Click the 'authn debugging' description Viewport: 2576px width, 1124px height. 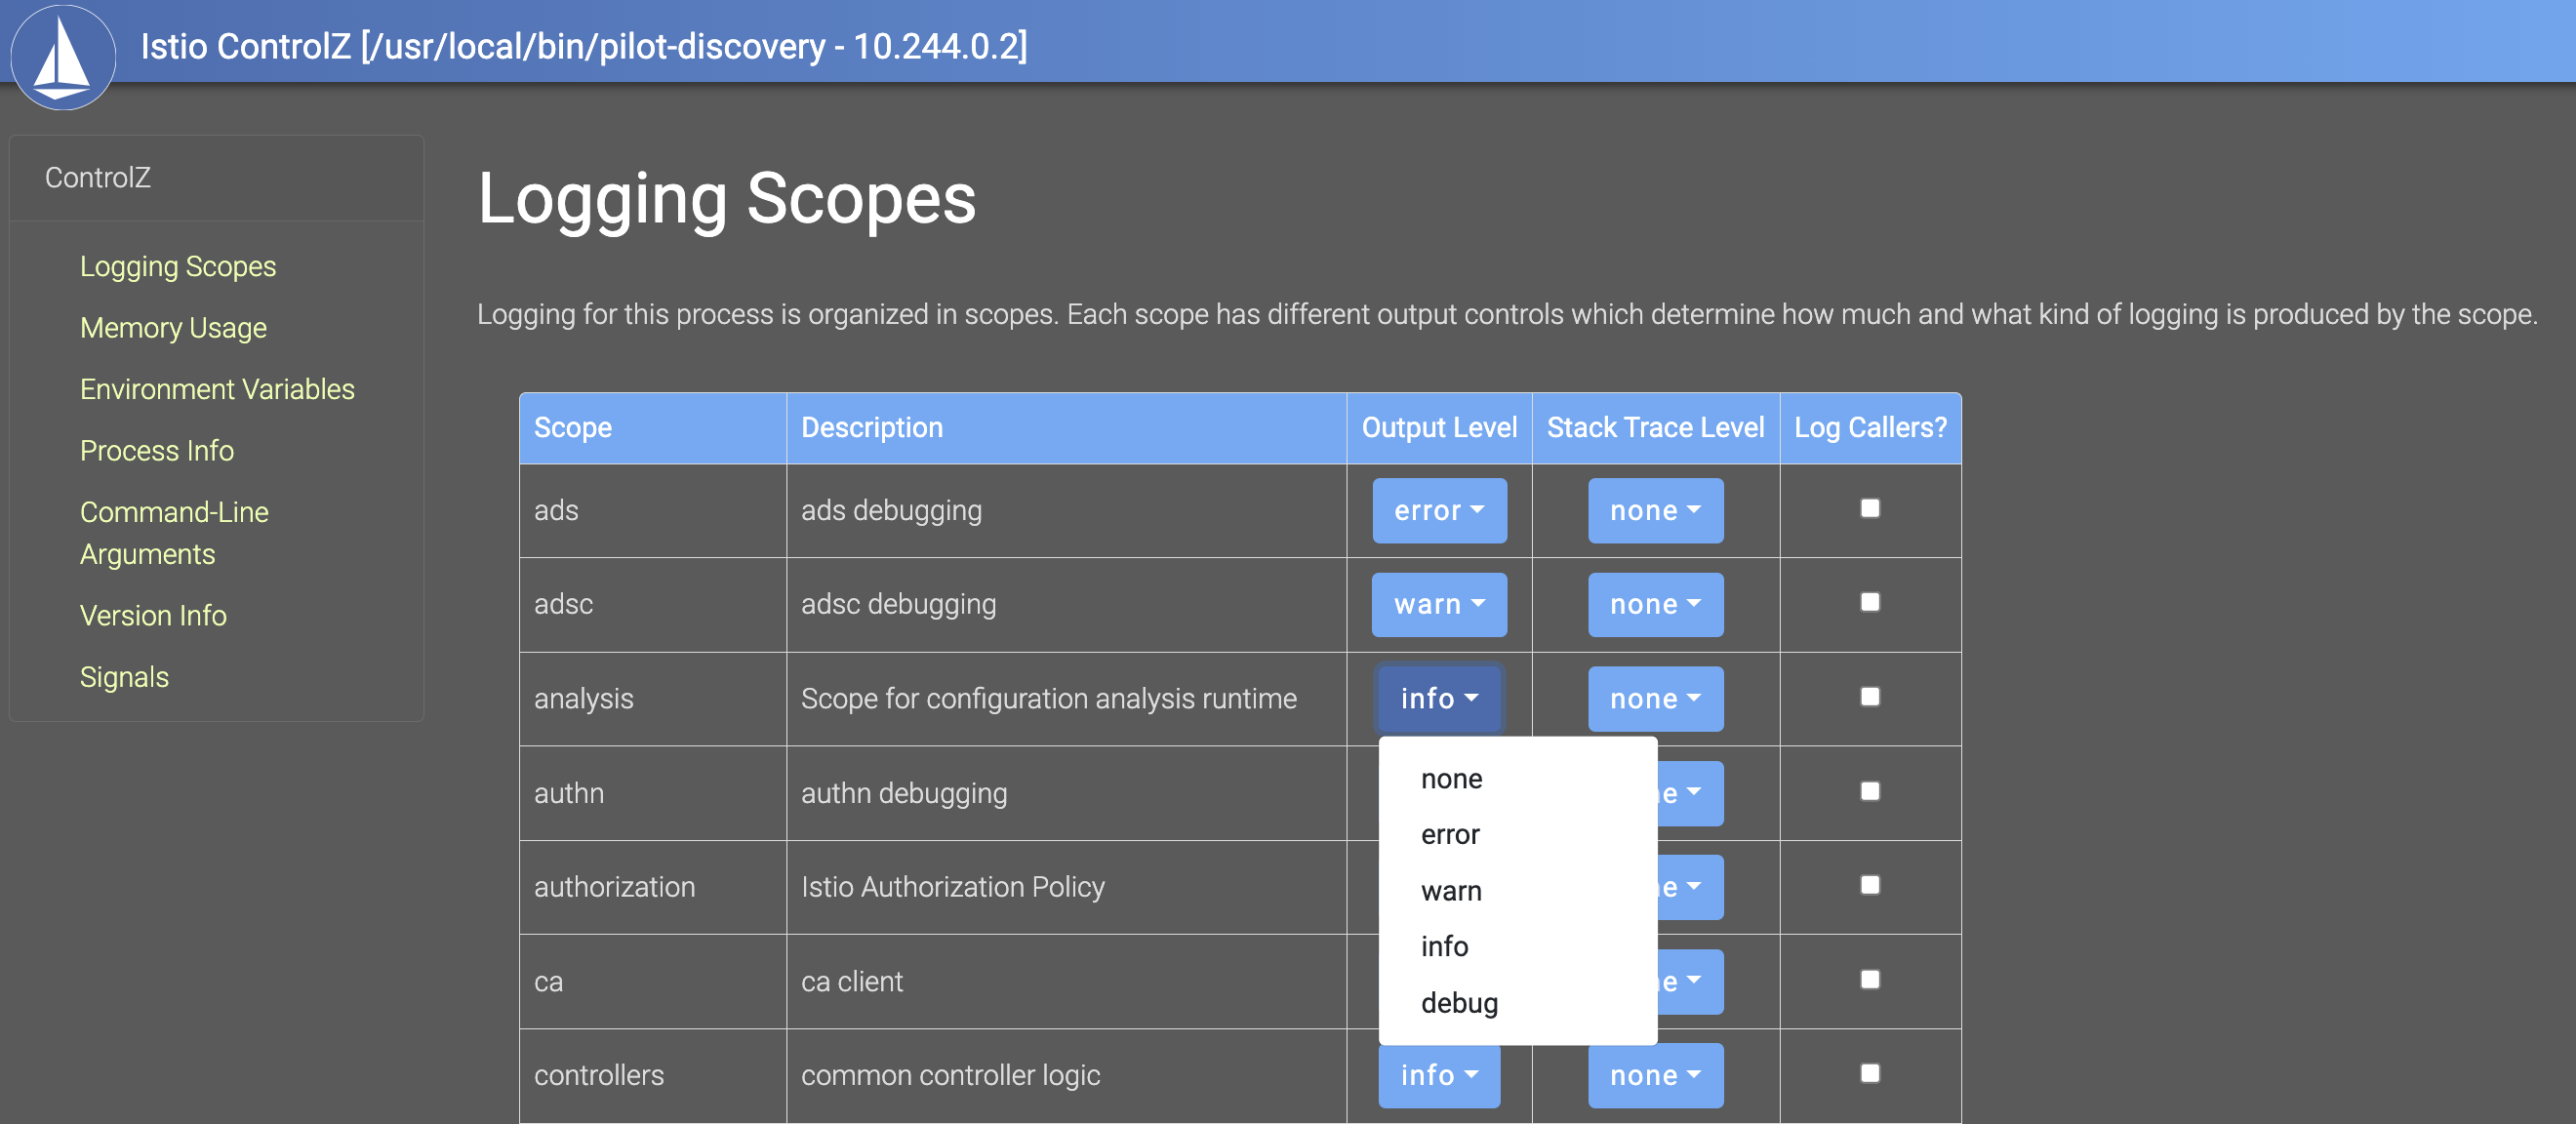point(904,793)
